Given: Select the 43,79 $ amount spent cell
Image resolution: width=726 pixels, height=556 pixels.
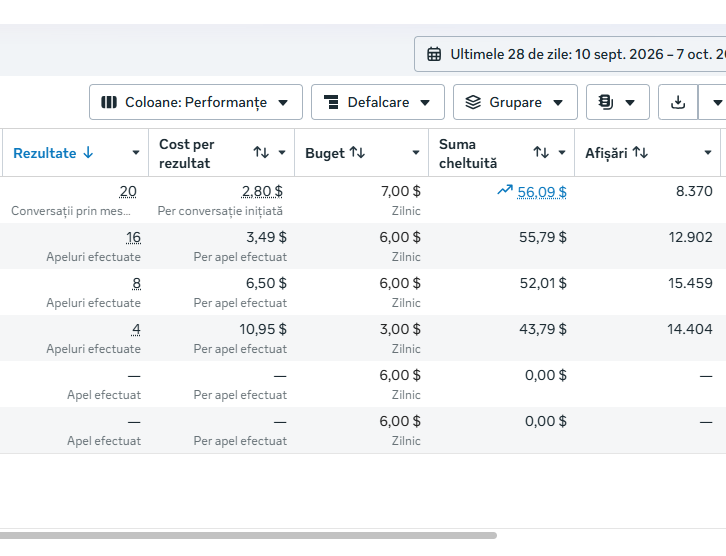Looking at the screenshot, I should coord(543,329).
